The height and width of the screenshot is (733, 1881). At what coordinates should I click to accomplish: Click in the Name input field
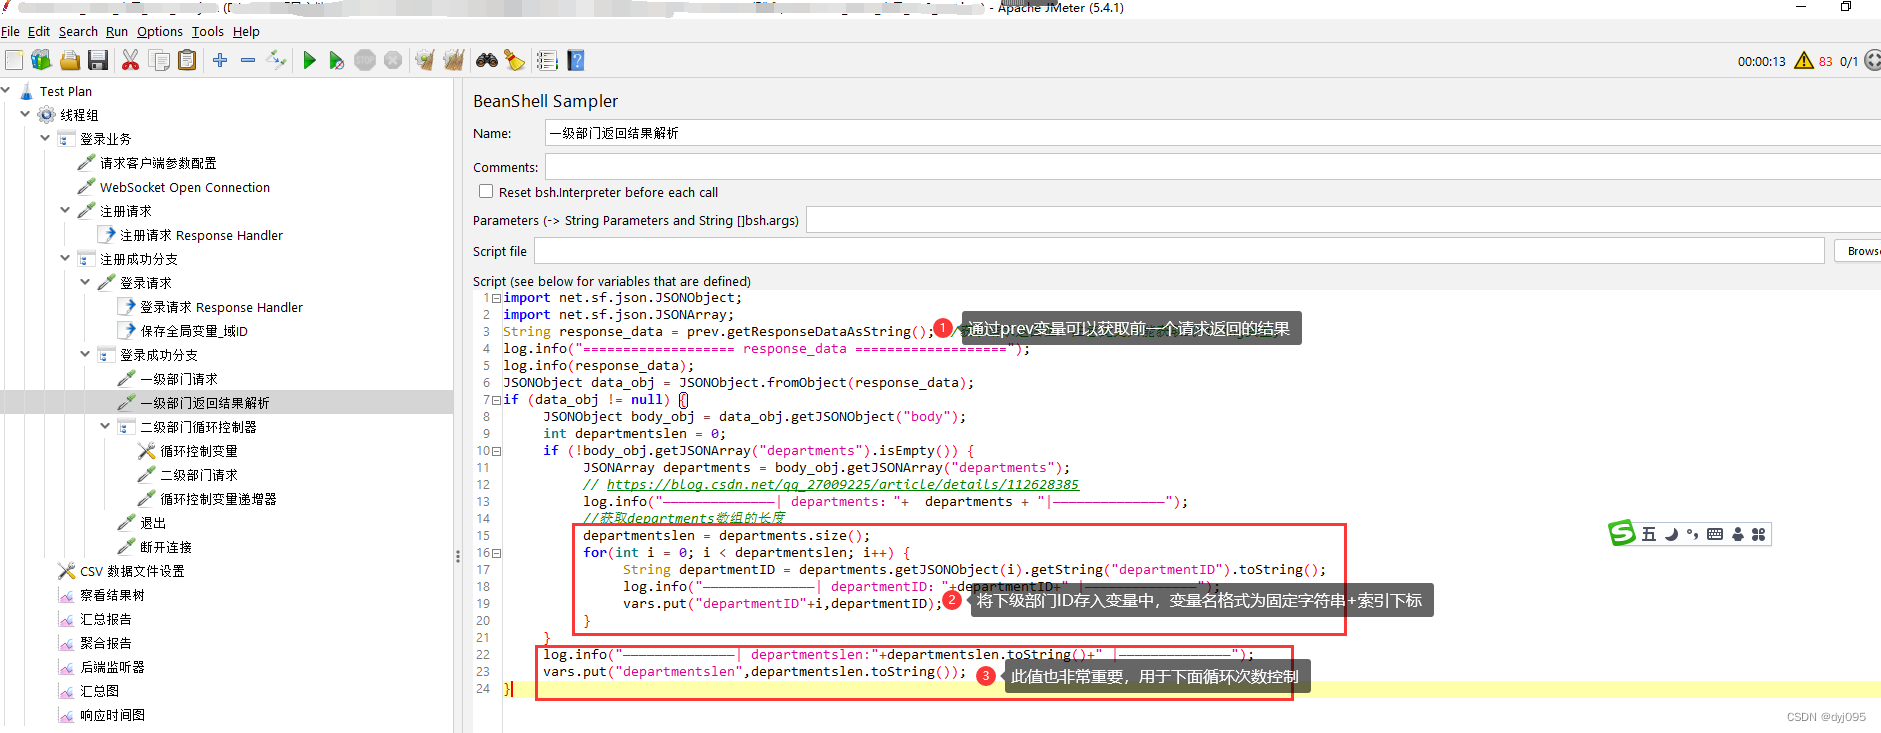coord(1212,133)
